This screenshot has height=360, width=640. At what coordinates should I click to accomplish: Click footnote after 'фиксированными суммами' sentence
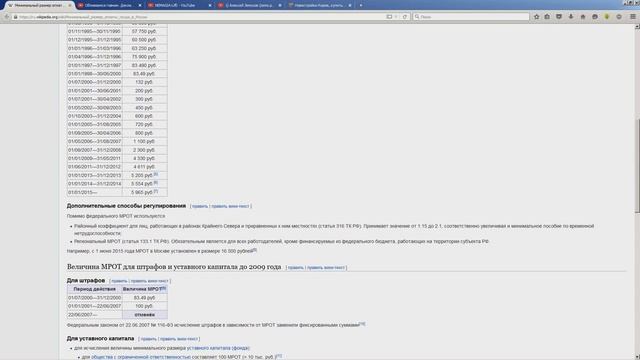click(362, 324)
